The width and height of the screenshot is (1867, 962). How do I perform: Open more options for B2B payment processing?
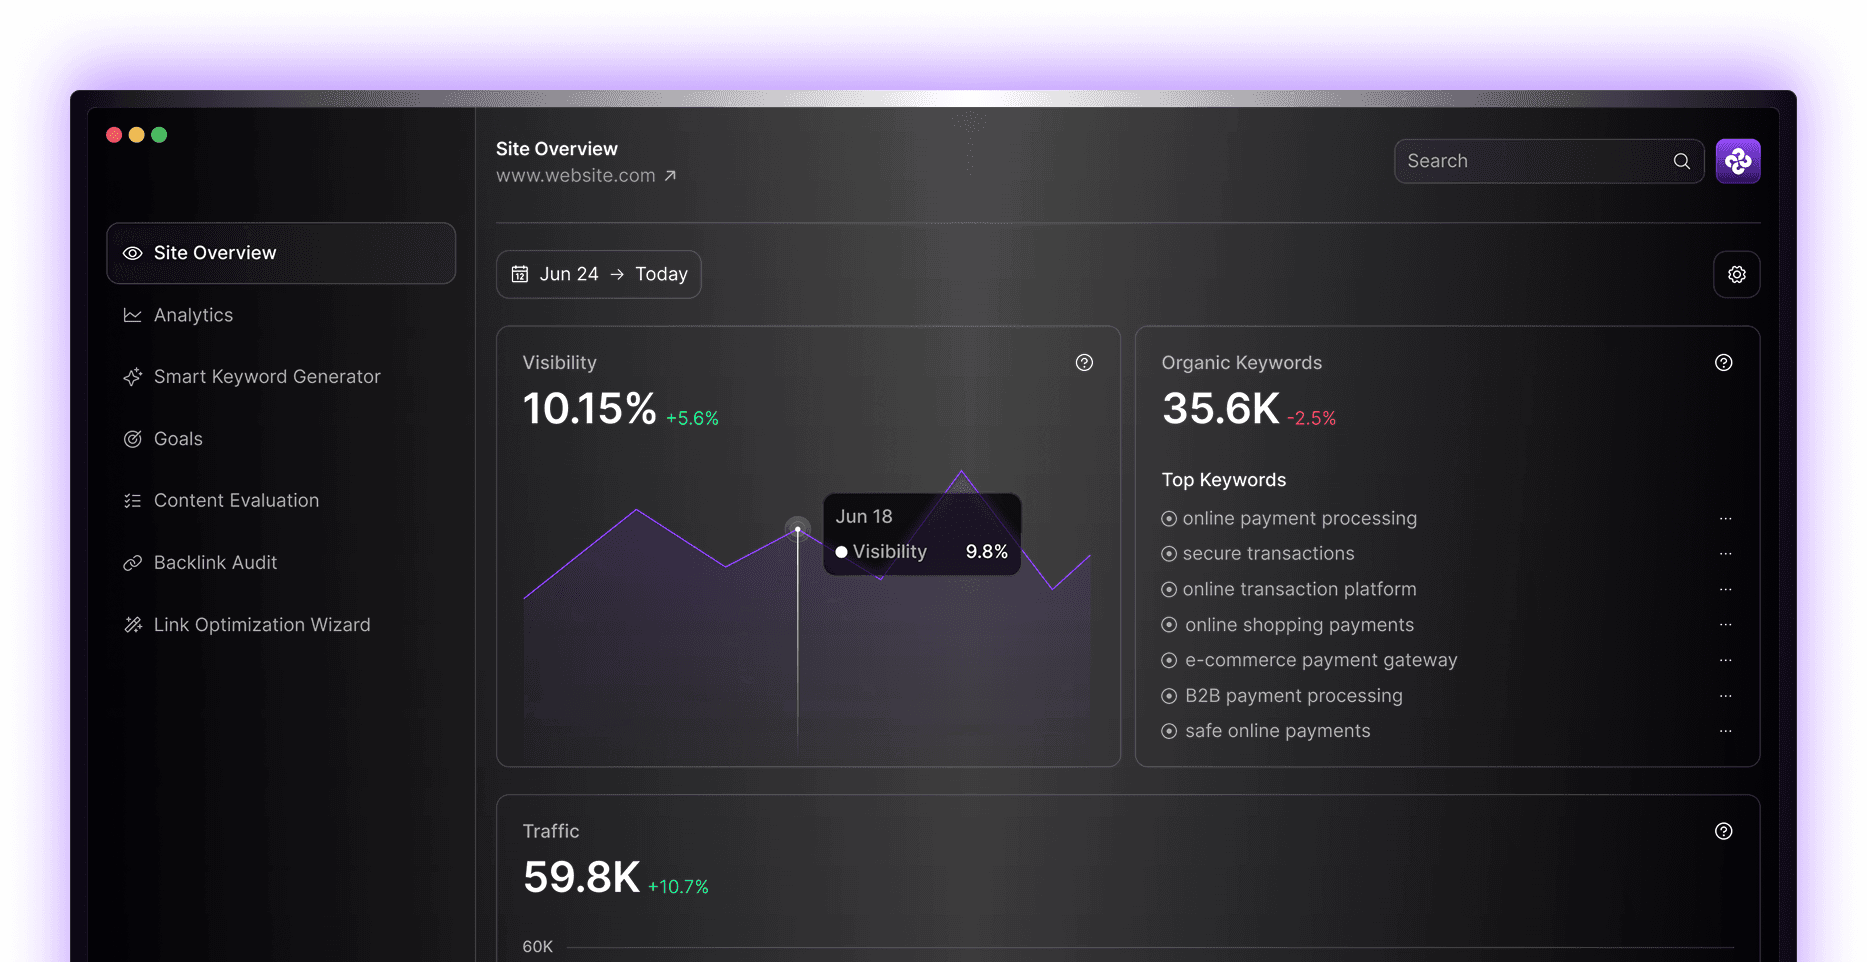click(1725, 696)
